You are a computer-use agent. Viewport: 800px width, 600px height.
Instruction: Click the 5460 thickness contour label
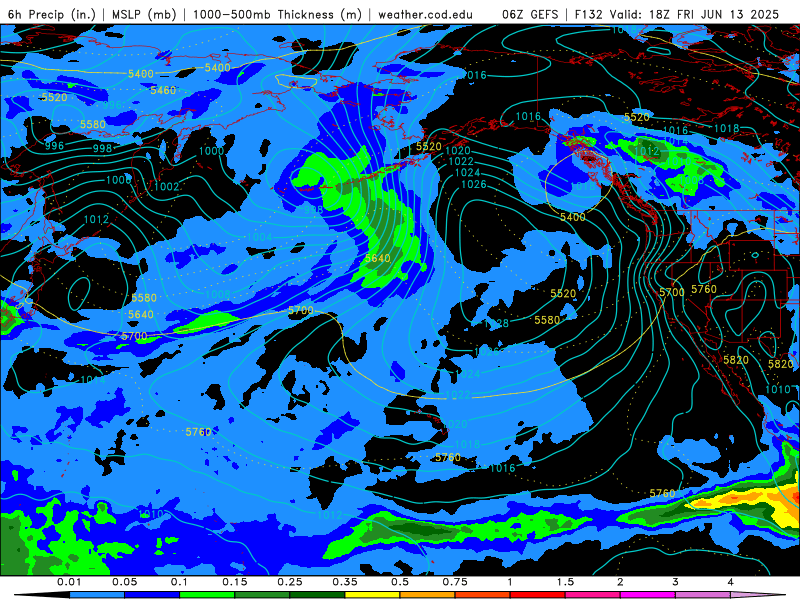pos(163,90)
